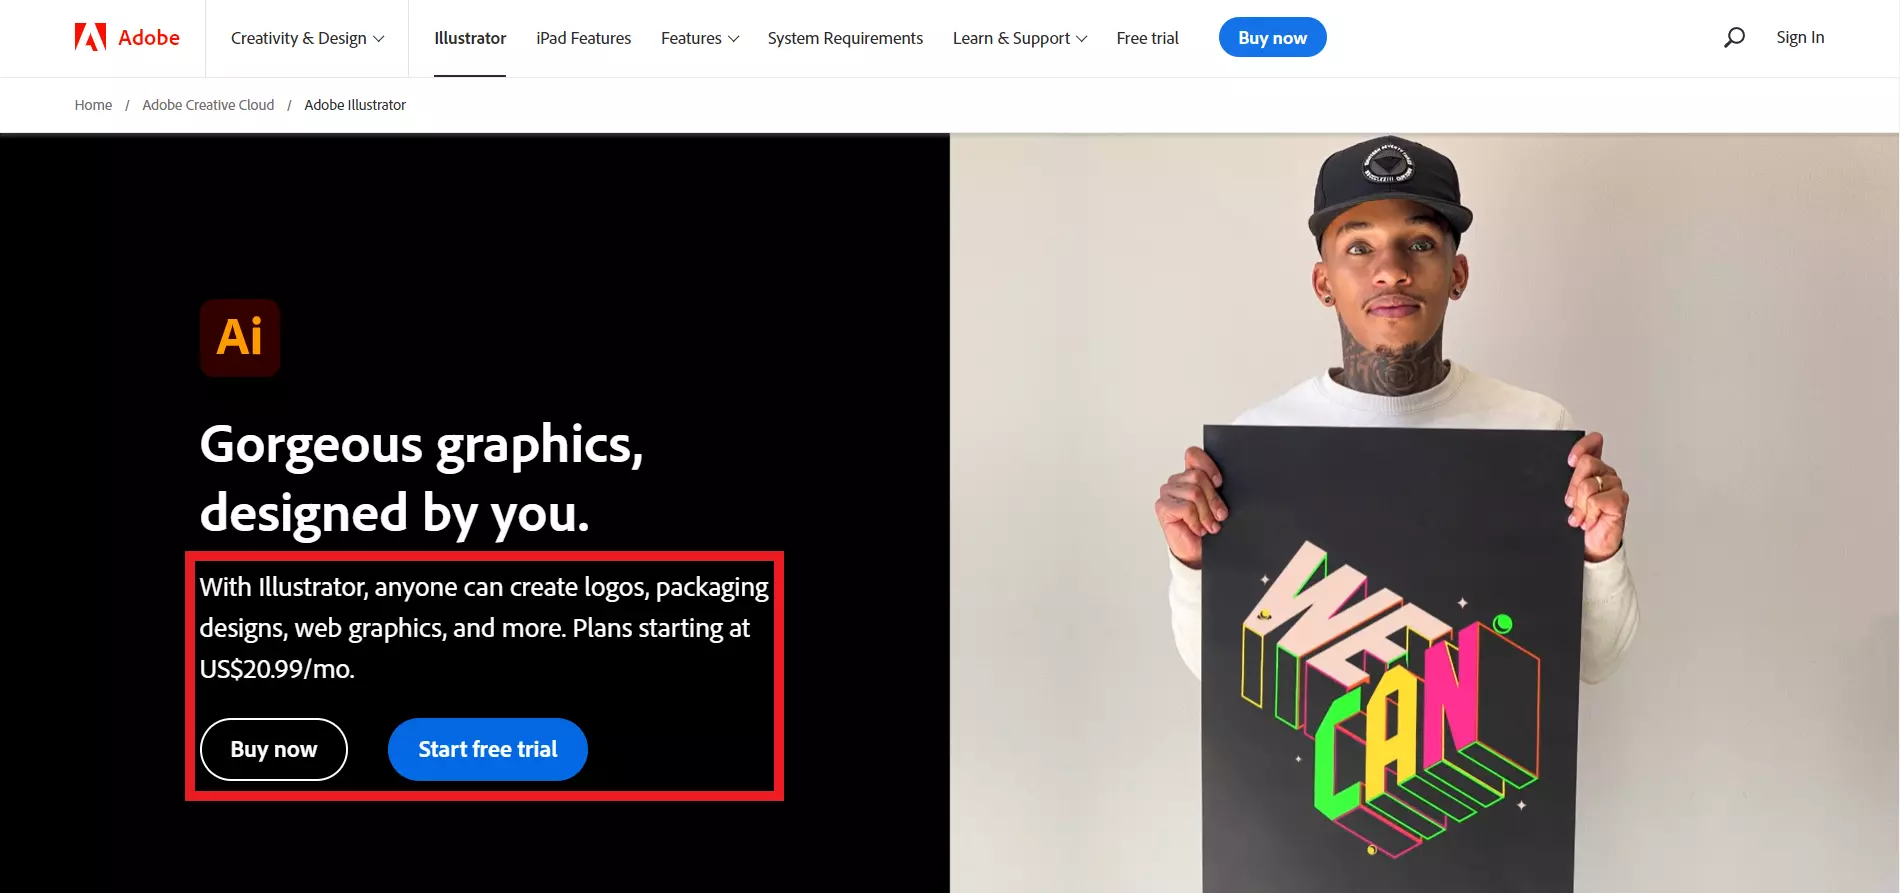Select the Adobe Illustrator breadcrumb
Viewport: 1900px width, 893px height.
coord(355,104)
